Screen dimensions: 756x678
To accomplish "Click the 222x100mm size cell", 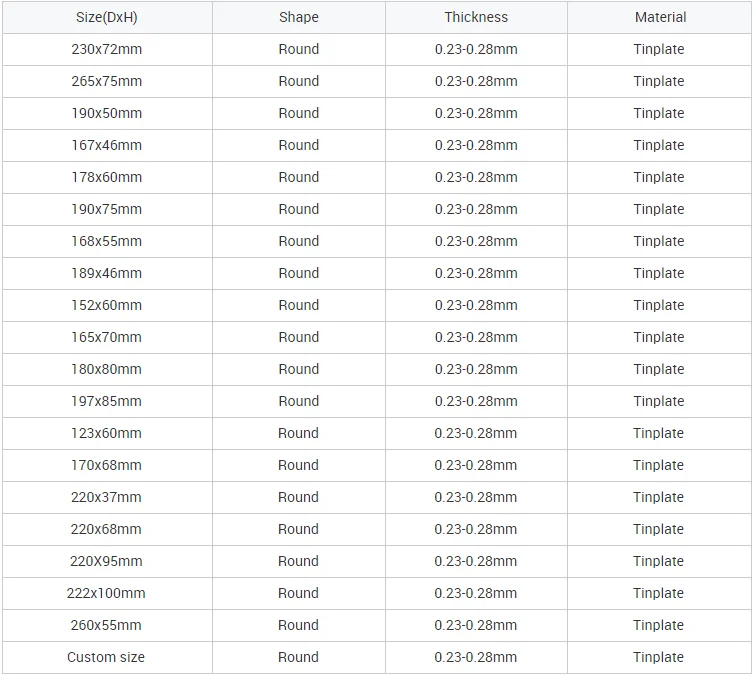I will (x=106, y=593).
